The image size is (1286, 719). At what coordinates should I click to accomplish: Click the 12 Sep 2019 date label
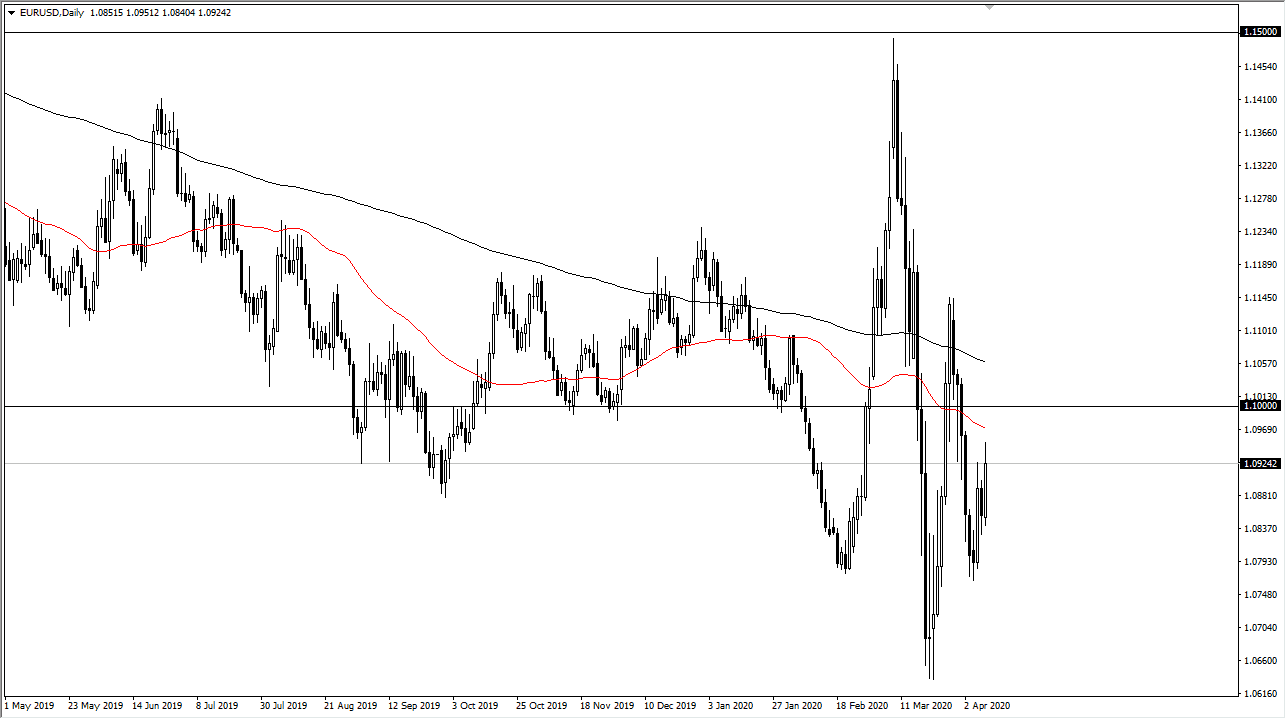point(414,706)
